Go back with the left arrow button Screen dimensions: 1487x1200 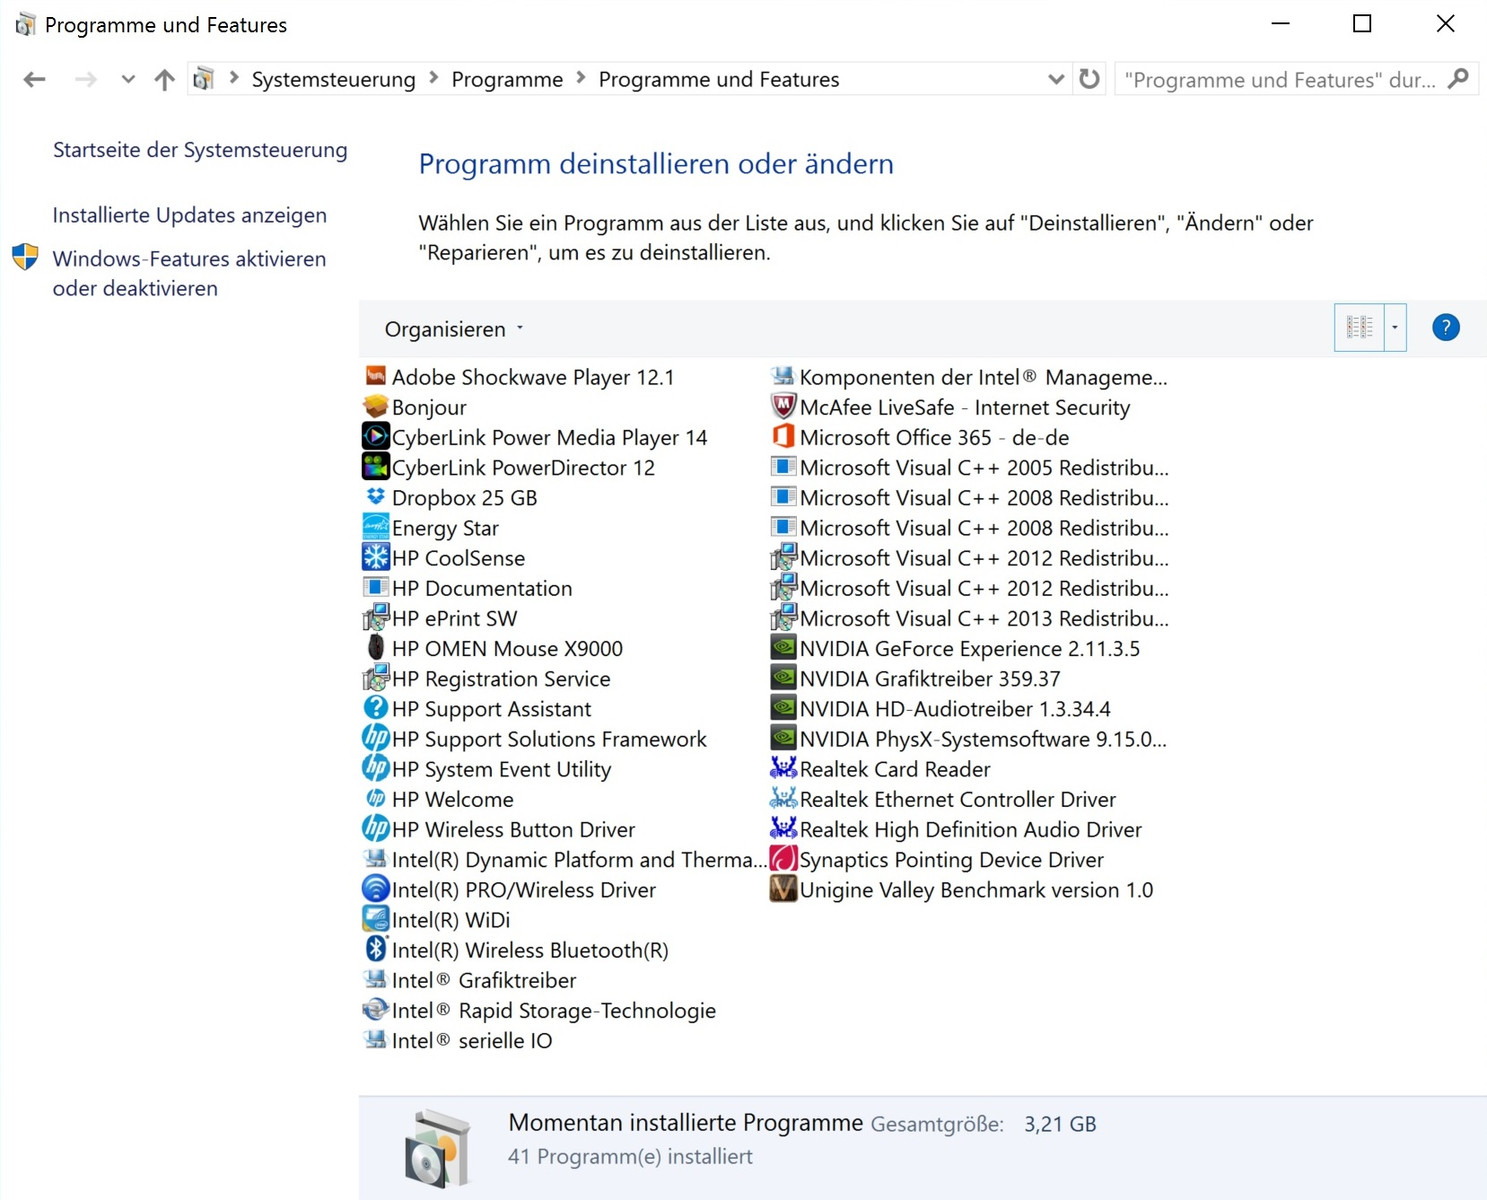coord(35,79)
